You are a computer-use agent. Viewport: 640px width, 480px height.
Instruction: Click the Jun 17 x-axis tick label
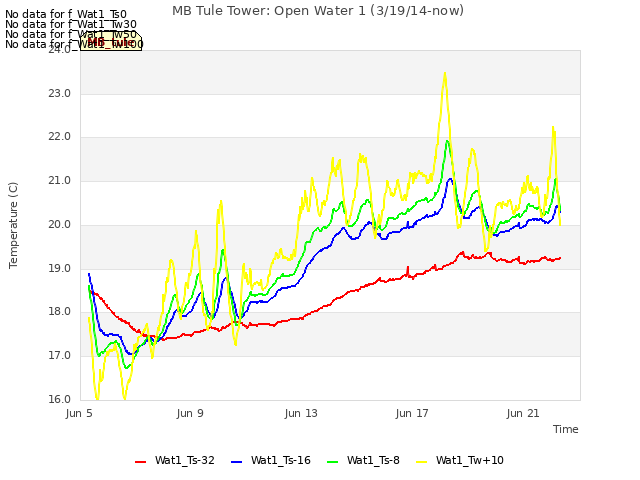point(412,413)
